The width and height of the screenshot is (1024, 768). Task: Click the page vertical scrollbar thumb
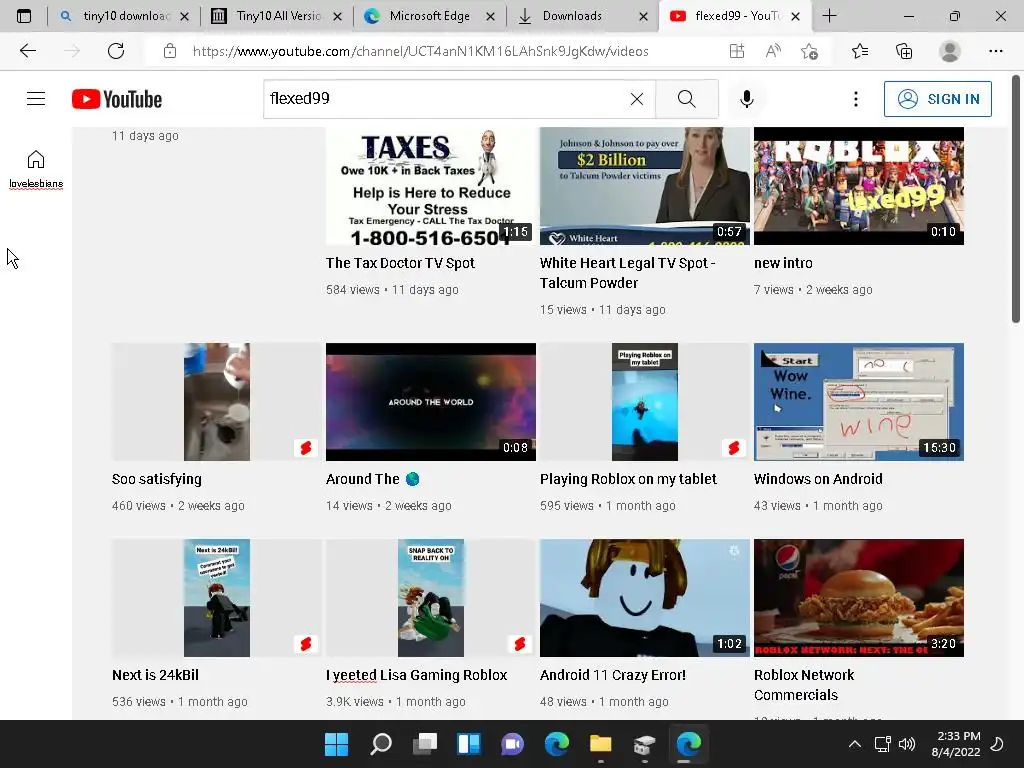point(1016,199)
